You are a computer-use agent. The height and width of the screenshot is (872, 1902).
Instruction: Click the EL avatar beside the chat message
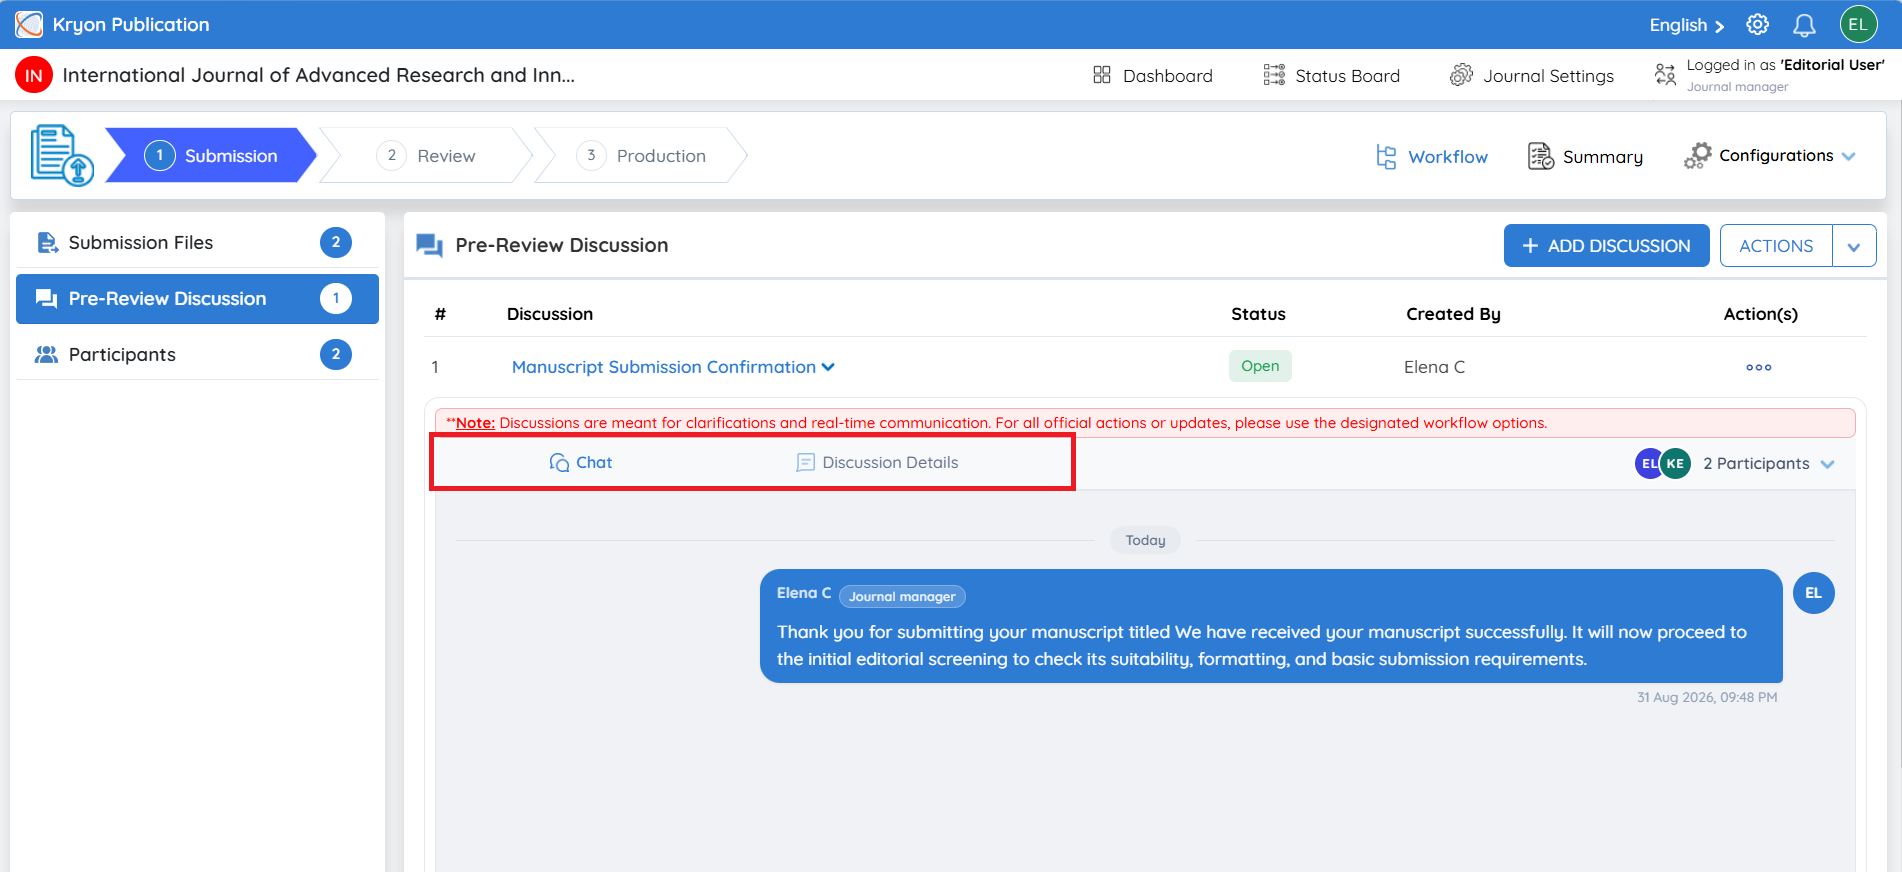coord(1814,593)
